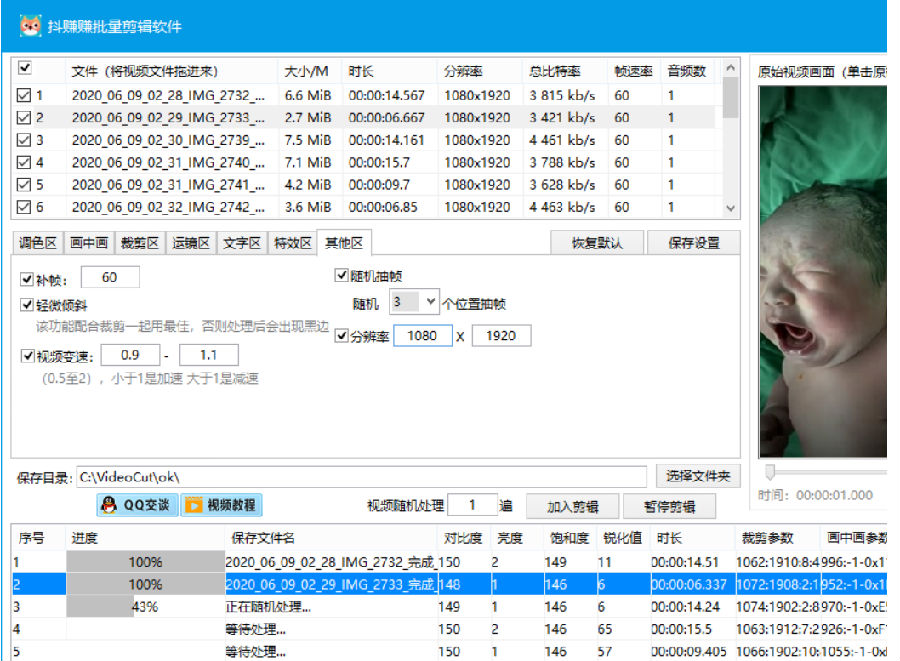Disable the 轻微倾斜 slight tilt option
The height and width of the screenshot is (661, 900).
(x=27, y=305)
